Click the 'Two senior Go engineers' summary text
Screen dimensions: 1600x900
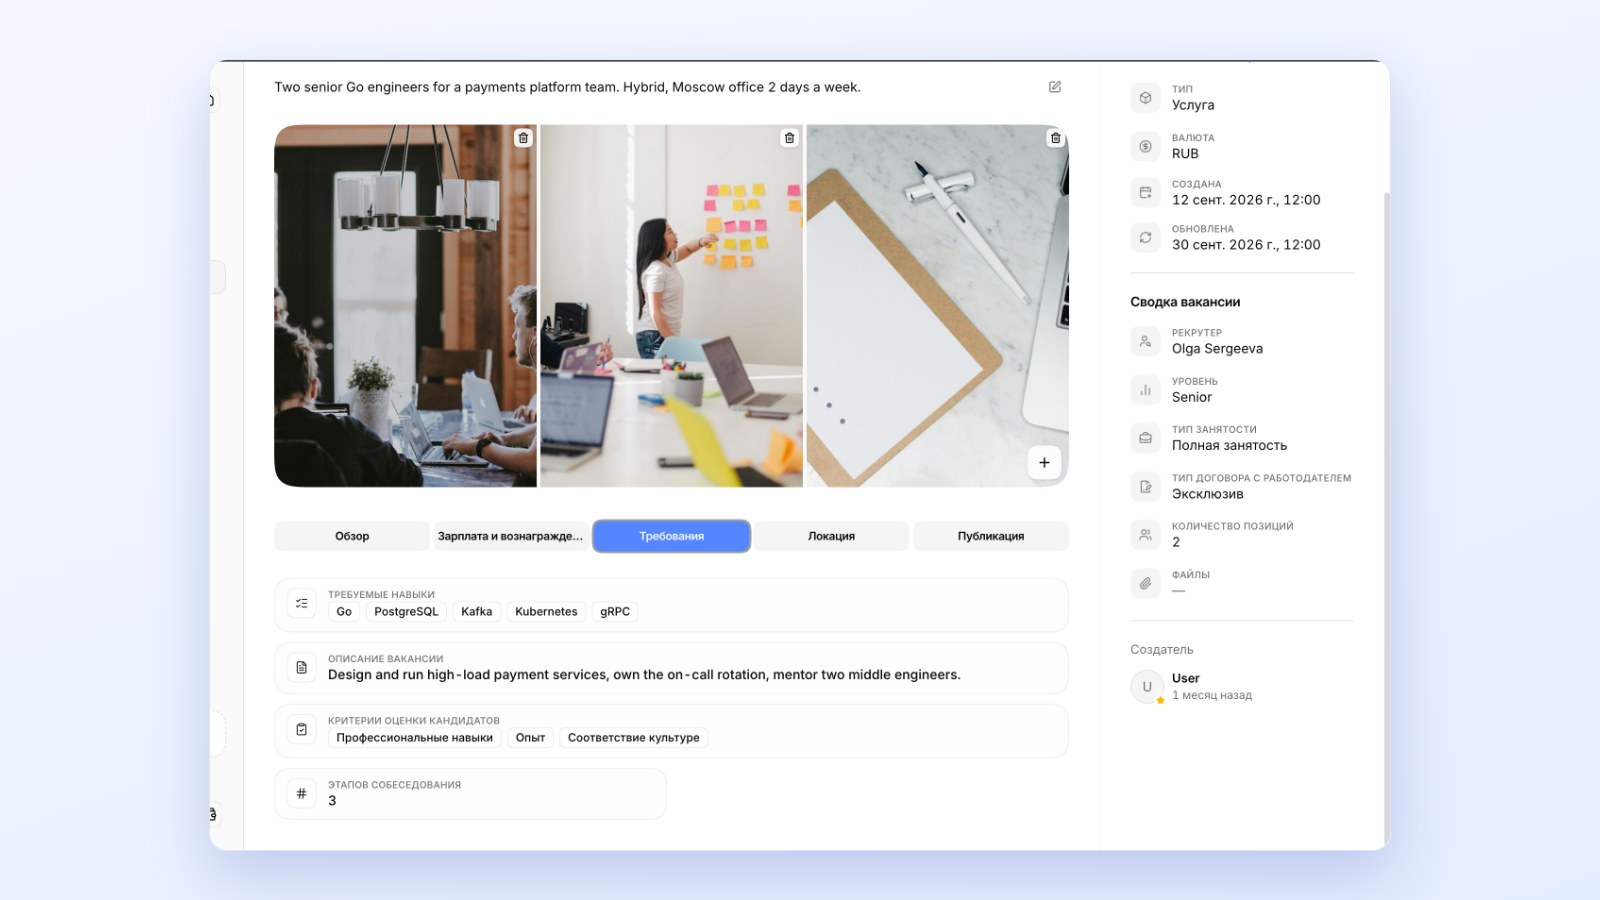567,87
